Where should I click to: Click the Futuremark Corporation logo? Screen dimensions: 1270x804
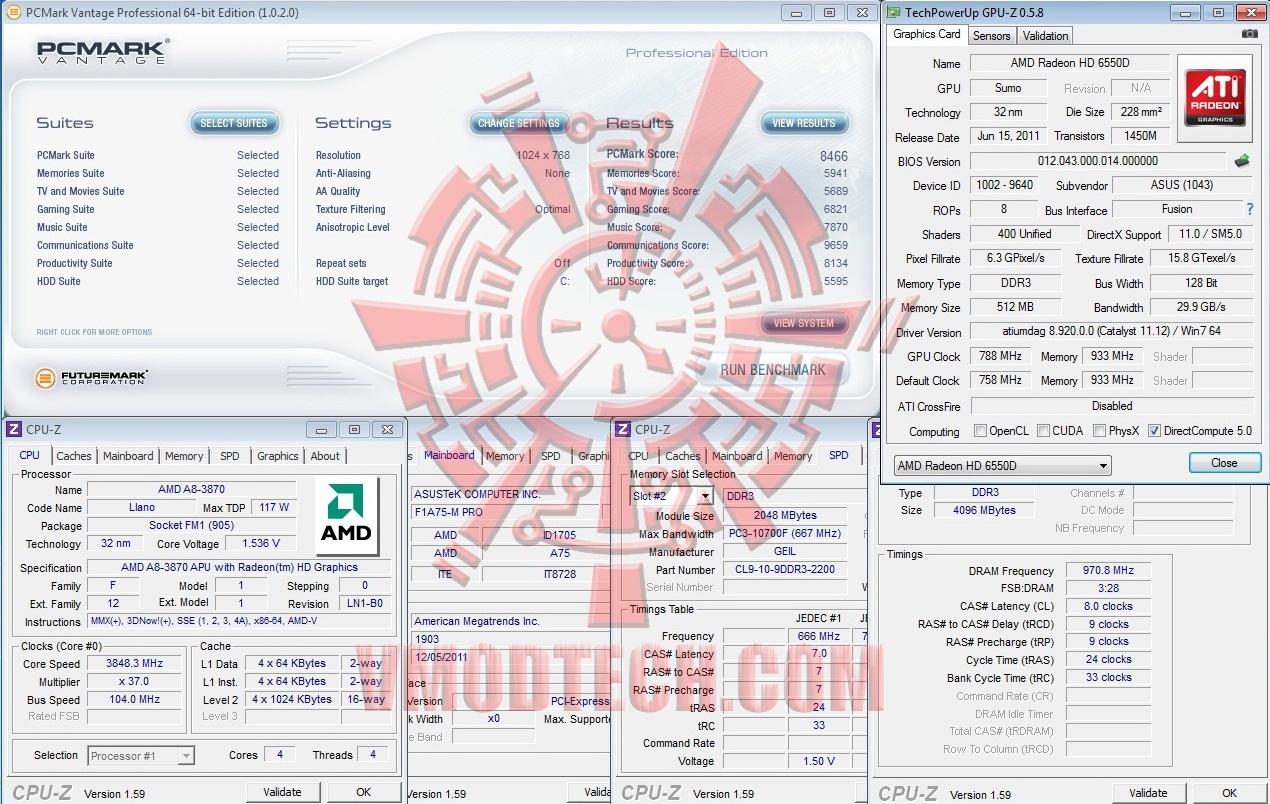91,377
